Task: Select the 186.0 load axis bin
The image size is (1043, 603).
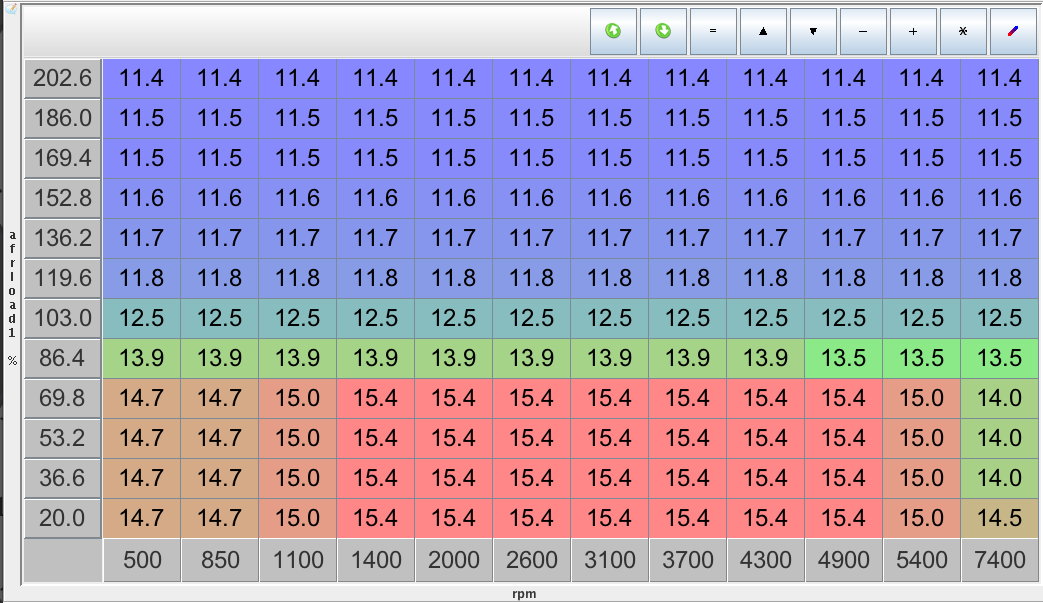Action: pyautogui.click(x=63, y=118)
